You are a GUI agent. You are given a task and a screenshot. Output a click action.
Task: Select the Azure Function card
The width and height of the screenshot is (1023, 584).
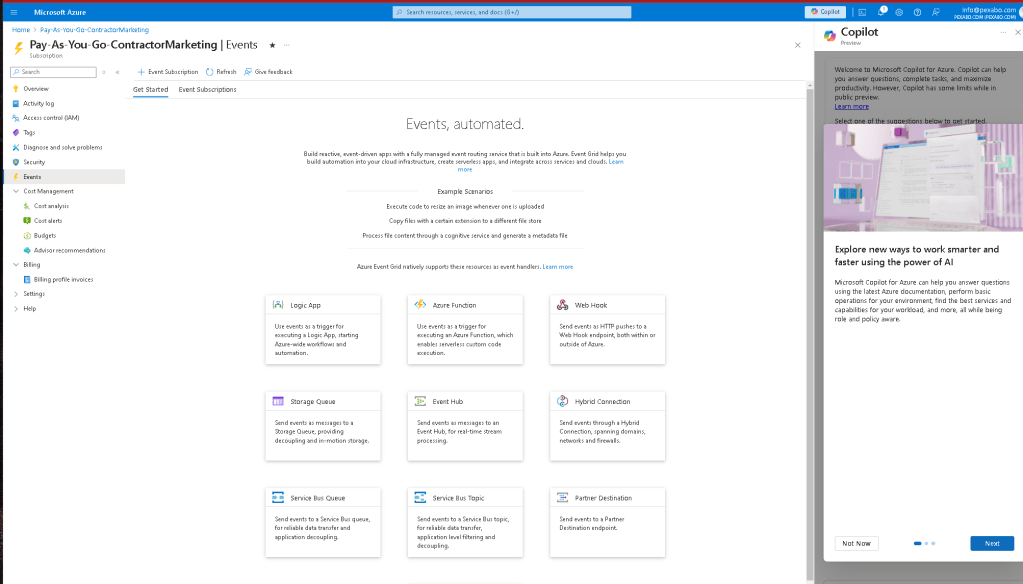pos(465,330)
